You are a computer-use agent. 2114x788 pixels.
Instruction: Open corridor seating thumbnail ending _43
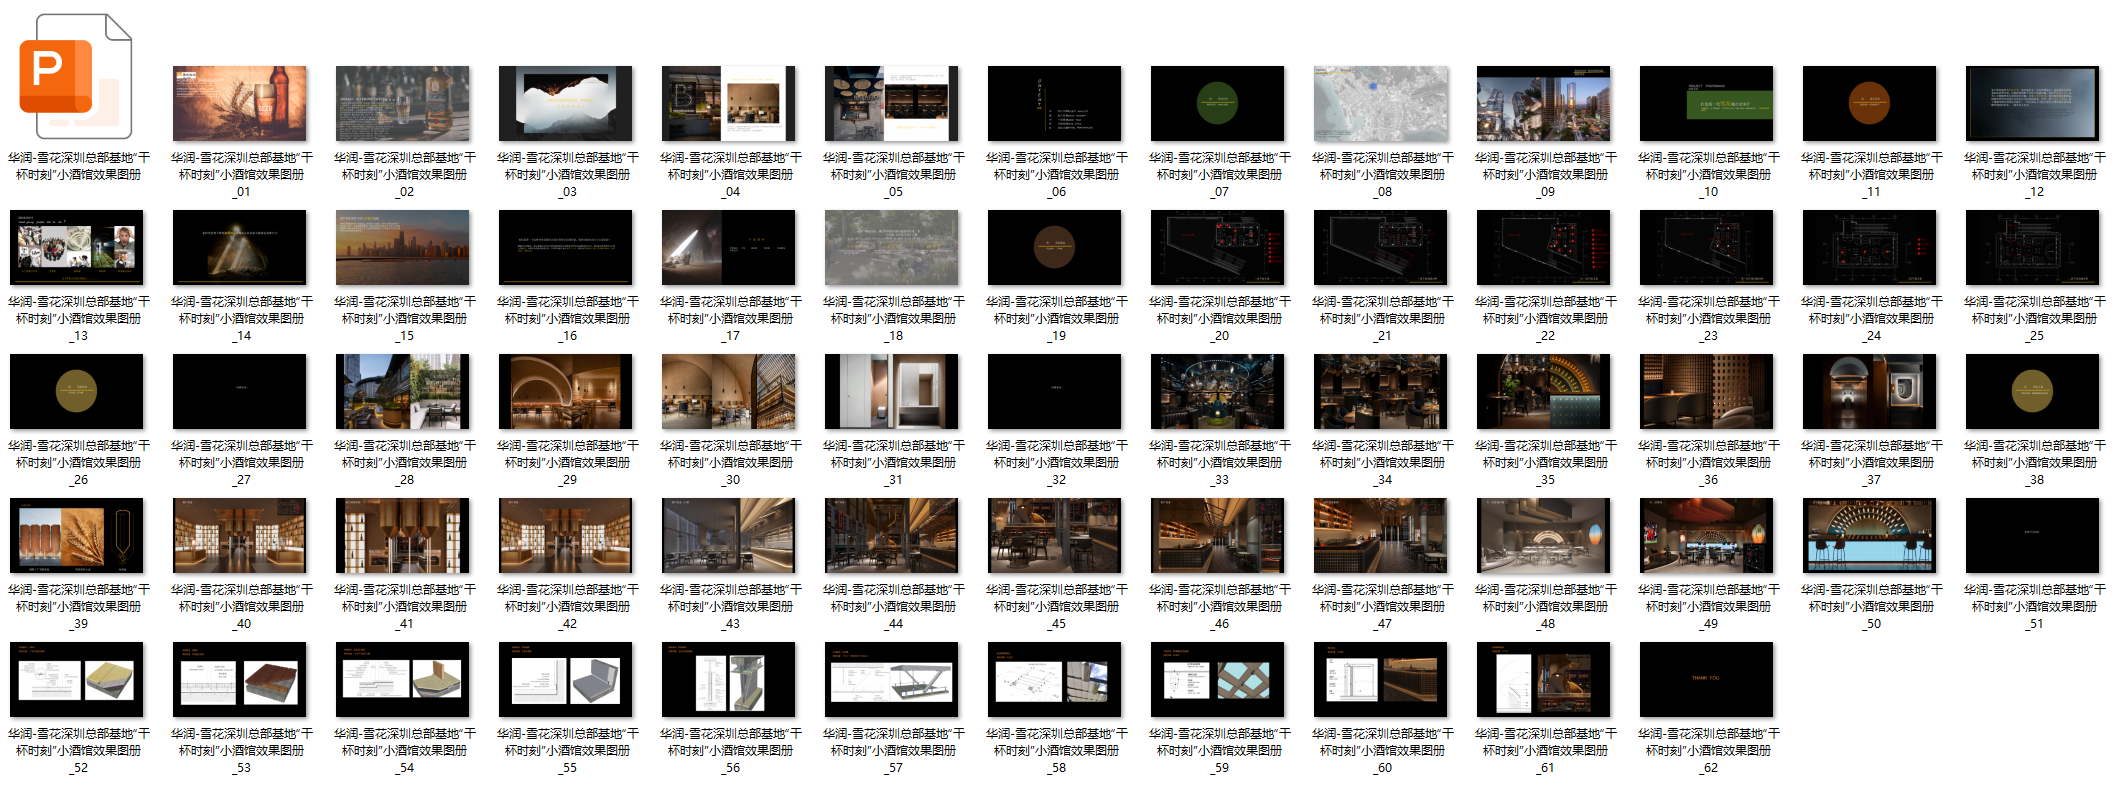click(729, 536)
